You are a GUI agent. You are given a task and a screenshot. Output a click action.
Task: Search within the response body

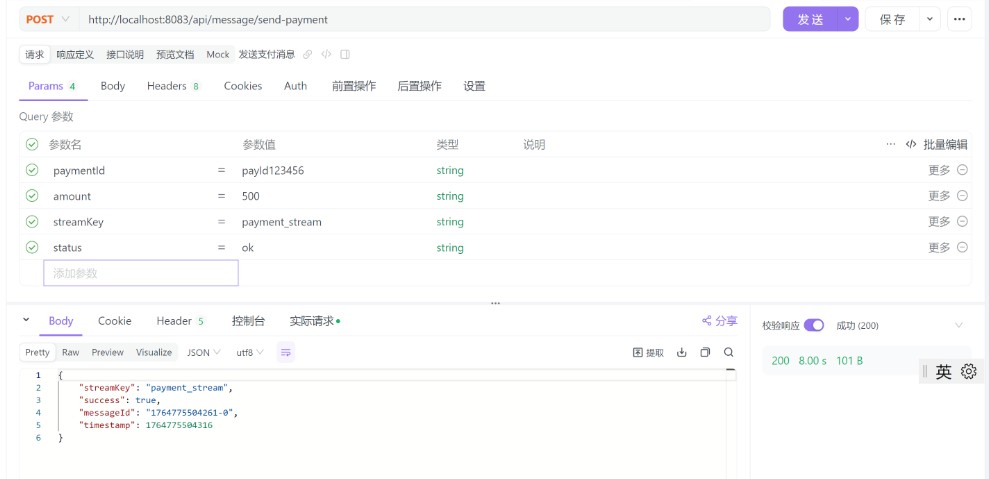[729, 352]
